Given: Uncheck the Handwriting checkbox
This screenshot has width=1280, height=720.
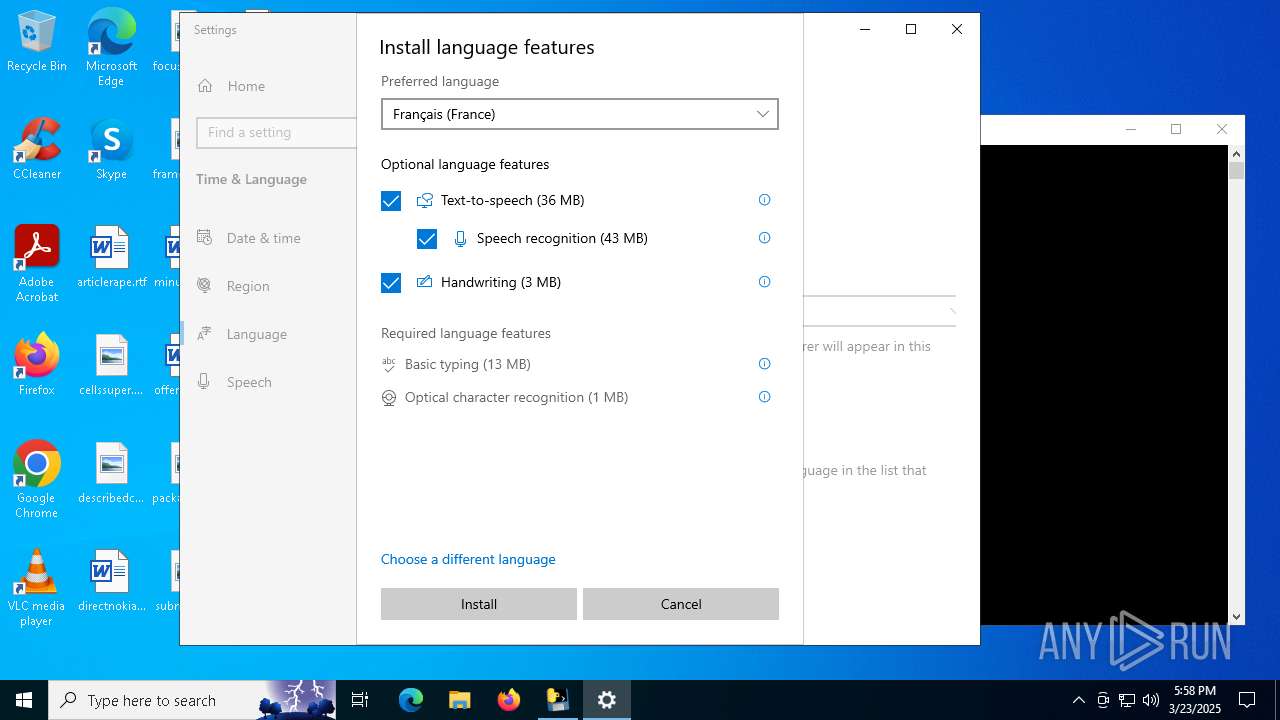Looking at the screenshot, I should tap(391, 283).
